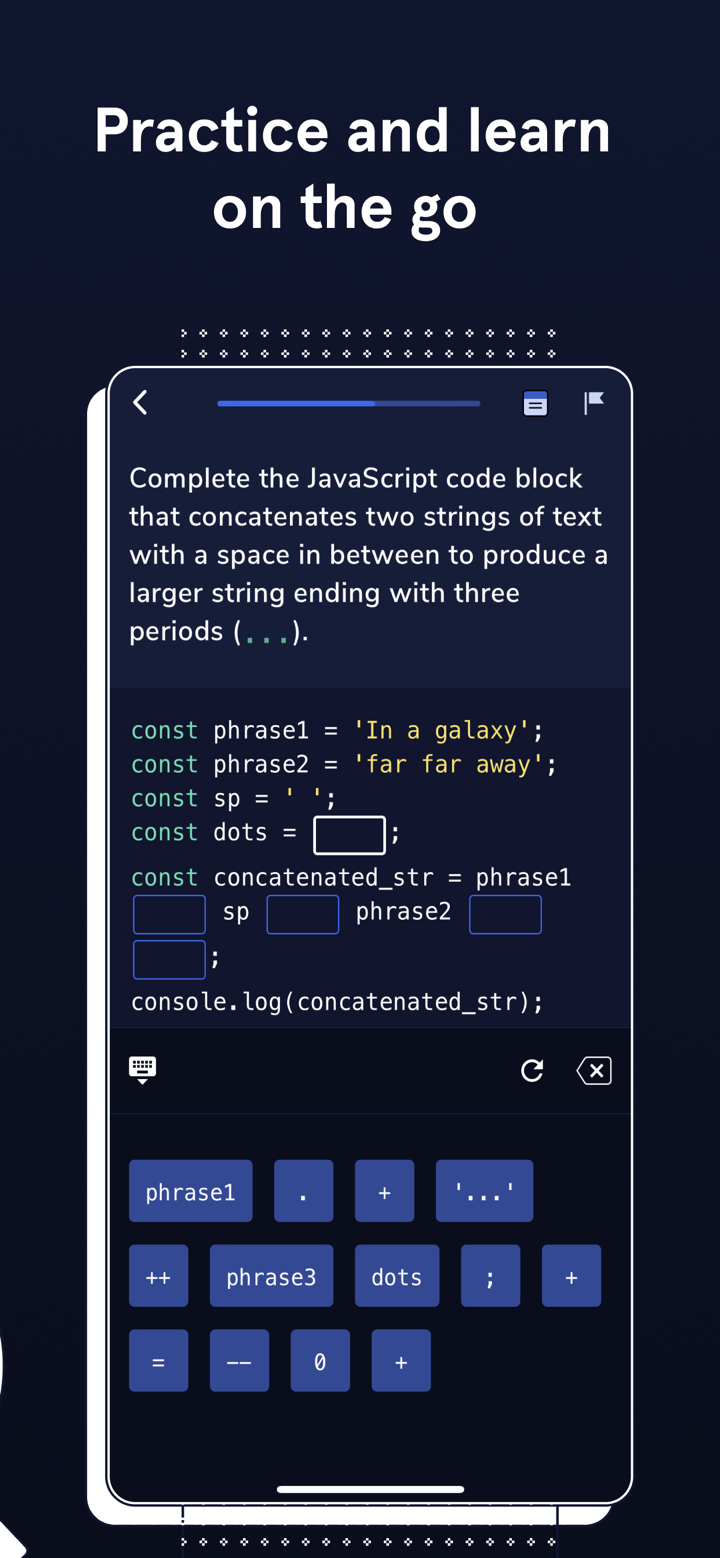The width and height of the screenshot is (720, 1558).
Task: Click the lesson progress bar
Action: pyautogui.click(x=348, y=403)
